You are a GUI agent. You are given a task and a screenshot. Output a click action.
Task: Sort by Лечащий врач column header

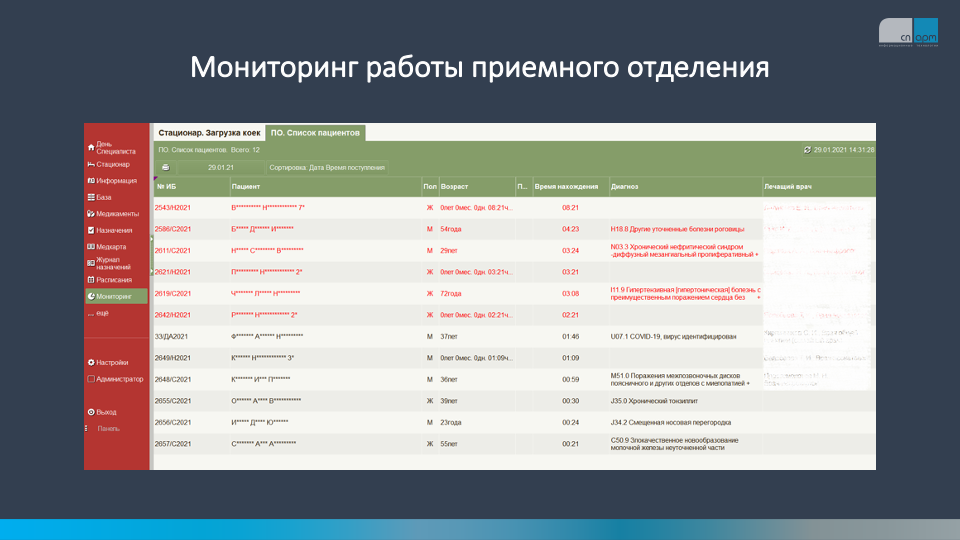coord(819,187)
